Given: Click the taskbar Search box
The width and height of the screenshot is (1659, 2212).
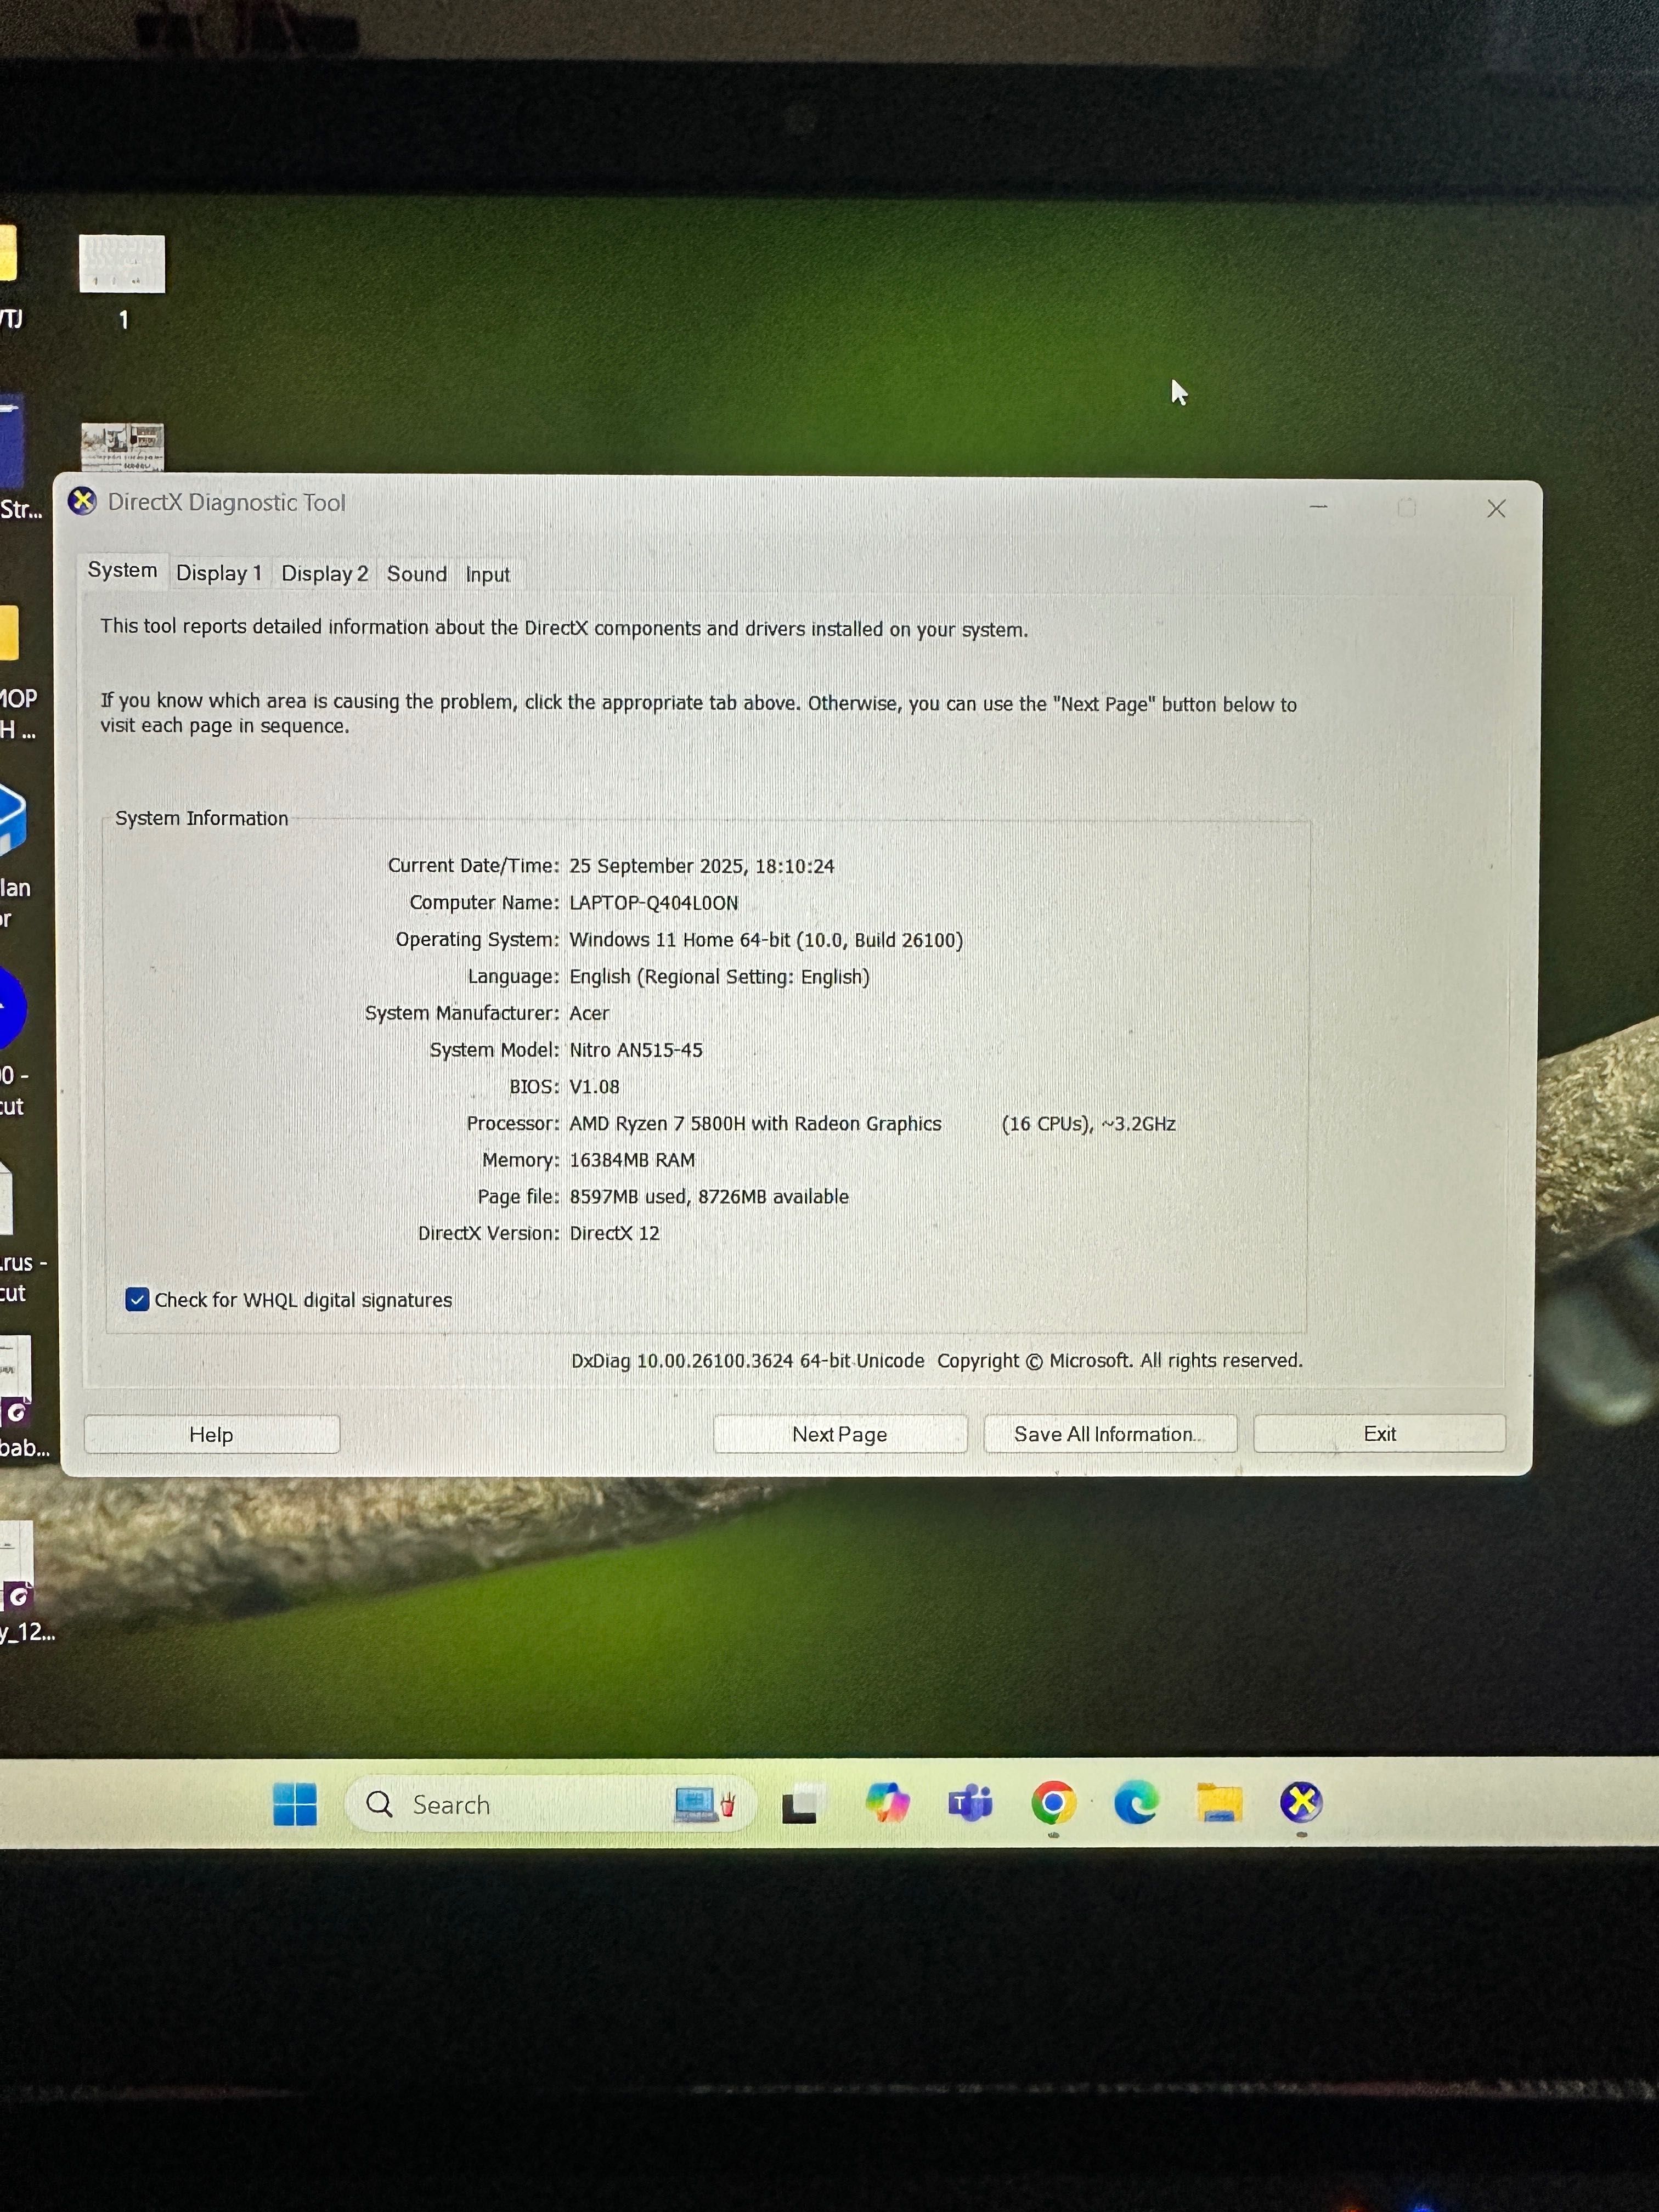Looking at the screenshot, I should (550, 1804).
